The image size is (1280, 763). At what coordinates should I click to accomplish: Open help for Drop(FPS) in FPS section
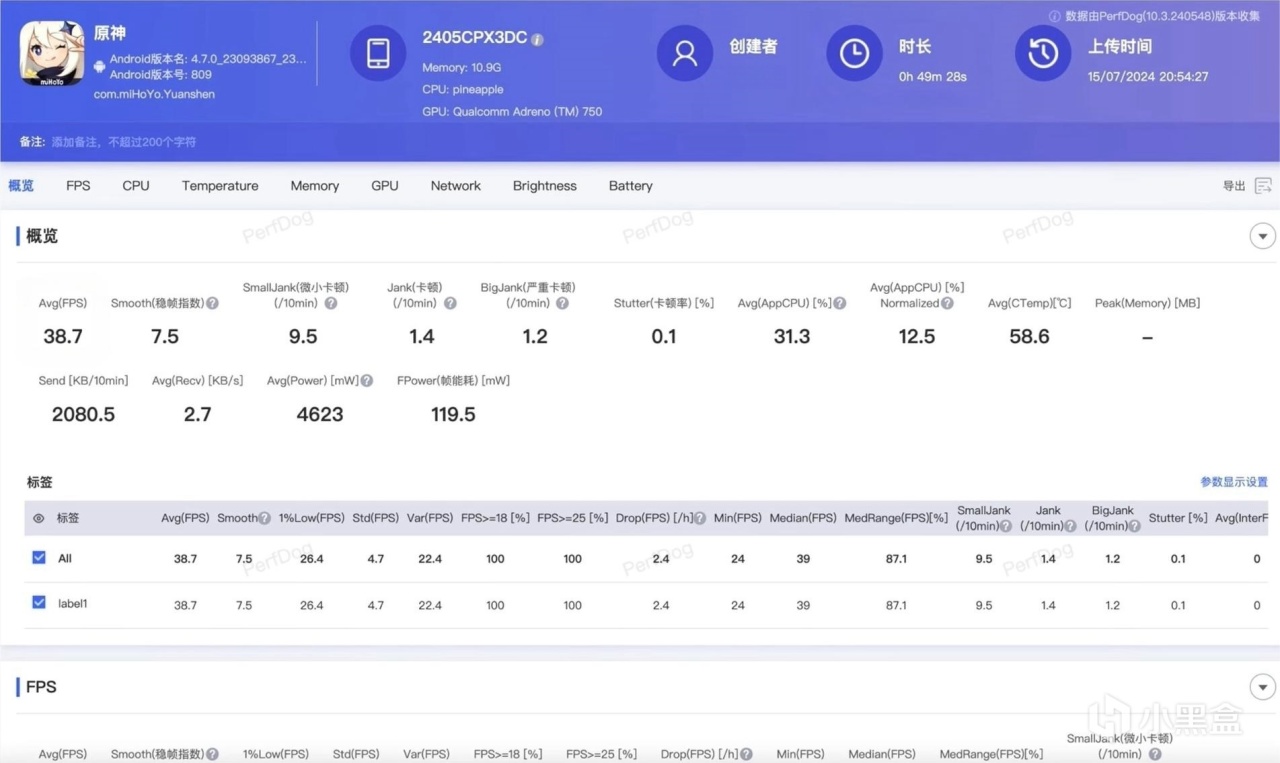tap(746, 754)
